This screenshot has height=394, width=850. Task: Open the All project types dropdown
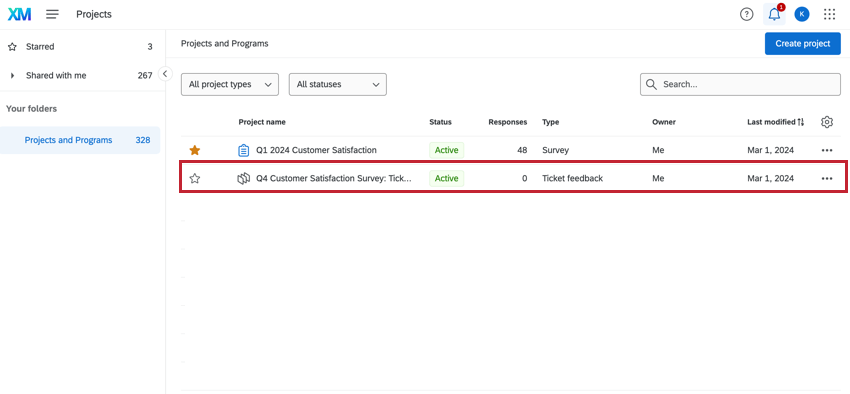pos(230,85)
